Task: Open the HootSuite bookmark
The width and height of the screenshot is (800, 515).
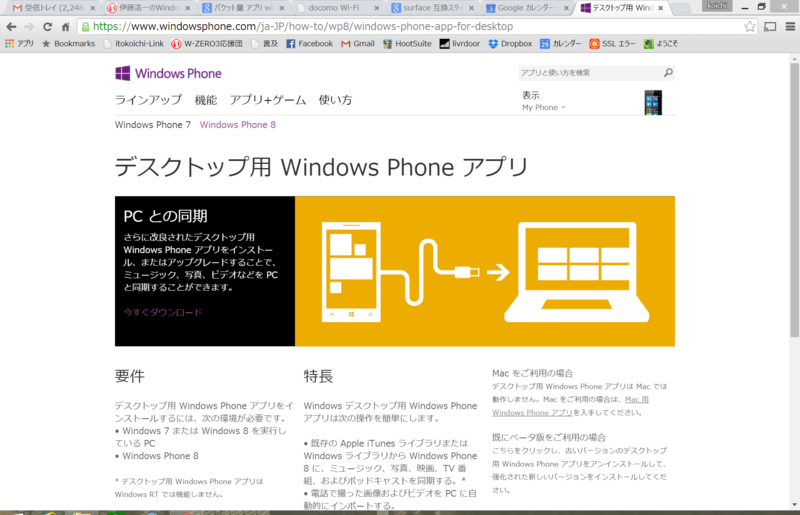Action: point(407,44)
